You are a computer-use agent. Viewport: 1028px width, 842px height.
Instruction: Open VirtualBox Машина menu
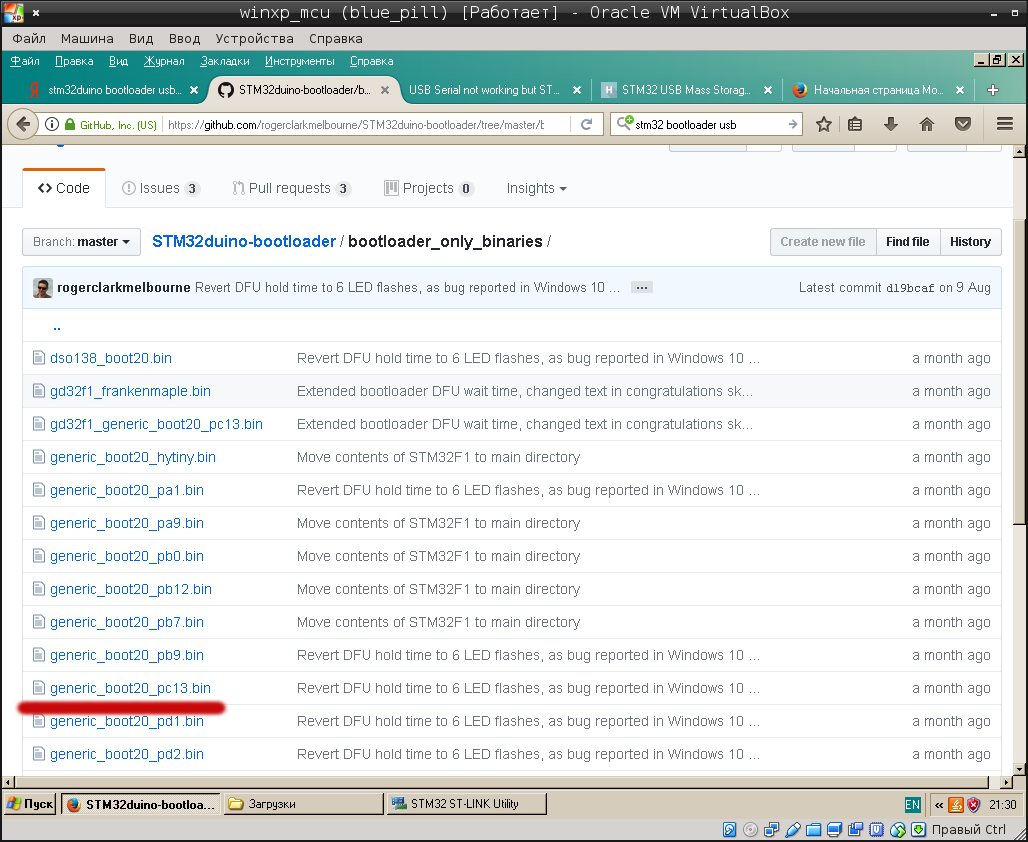tap(87, 39)
